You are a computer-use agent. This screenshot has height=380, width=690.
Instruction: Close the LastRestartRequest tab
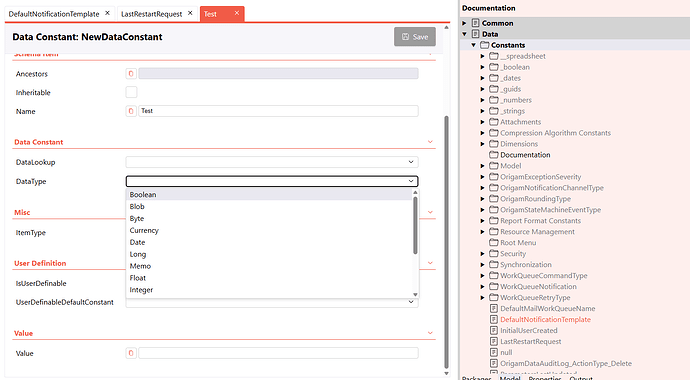tap(190, 13)
